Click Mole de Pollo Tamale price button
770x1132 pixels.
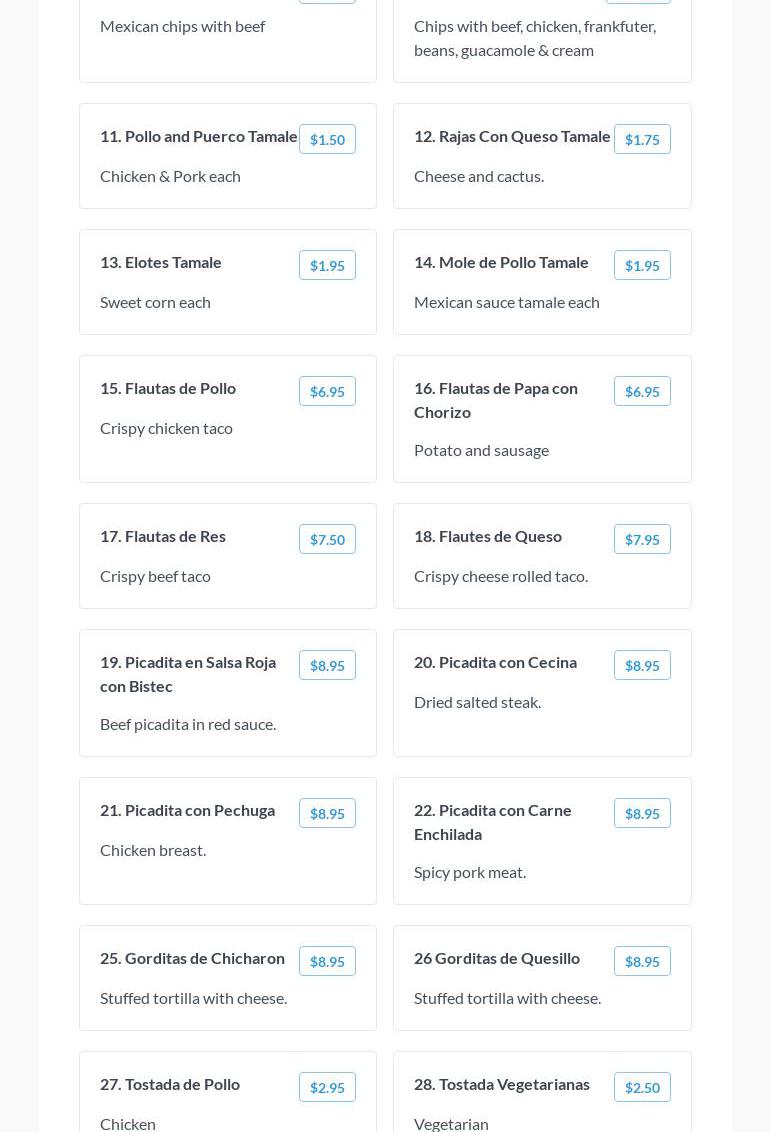pos(642,266)
